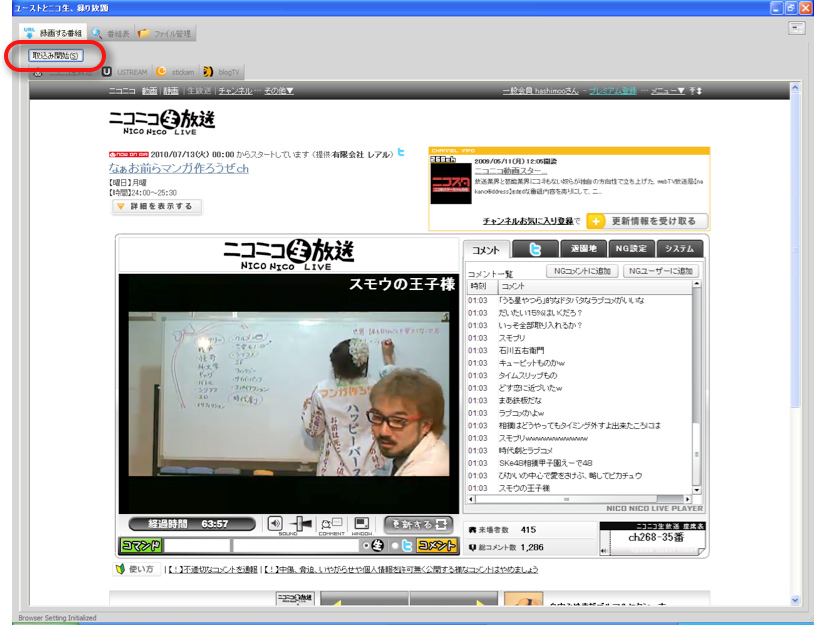The height and width of the screenshot is (625, 814).
Task: Click the comment list horizontal scrollbar
Action: (x=579, y=499)
